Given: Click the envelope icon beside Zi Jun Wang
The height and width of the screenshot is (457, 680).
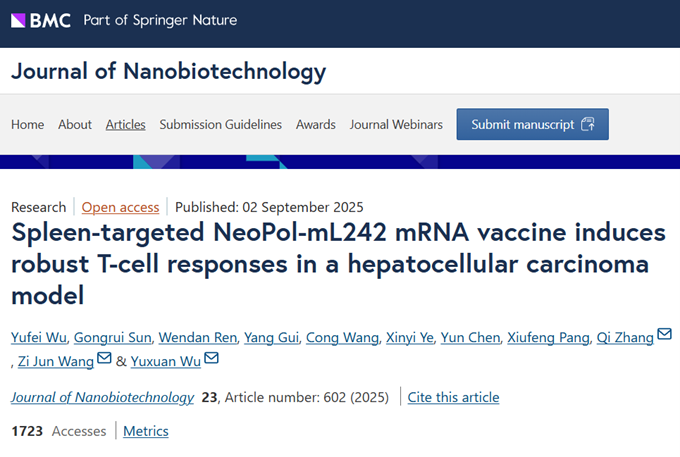Looking at the screenshot, I should tap(105, 358).
